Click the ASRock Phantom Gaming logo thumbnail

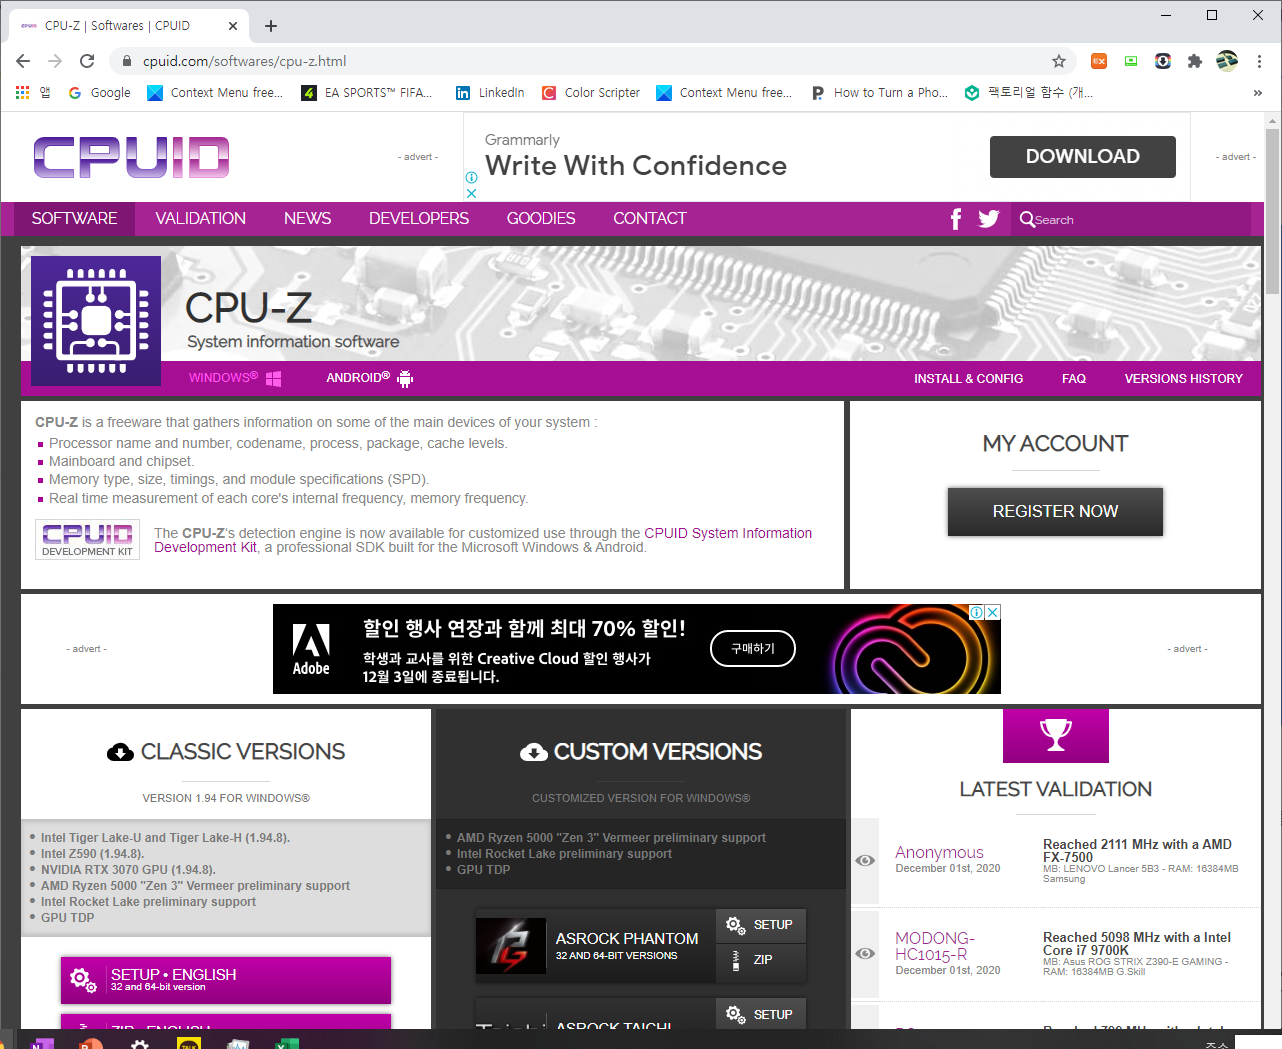pos(511,946)
